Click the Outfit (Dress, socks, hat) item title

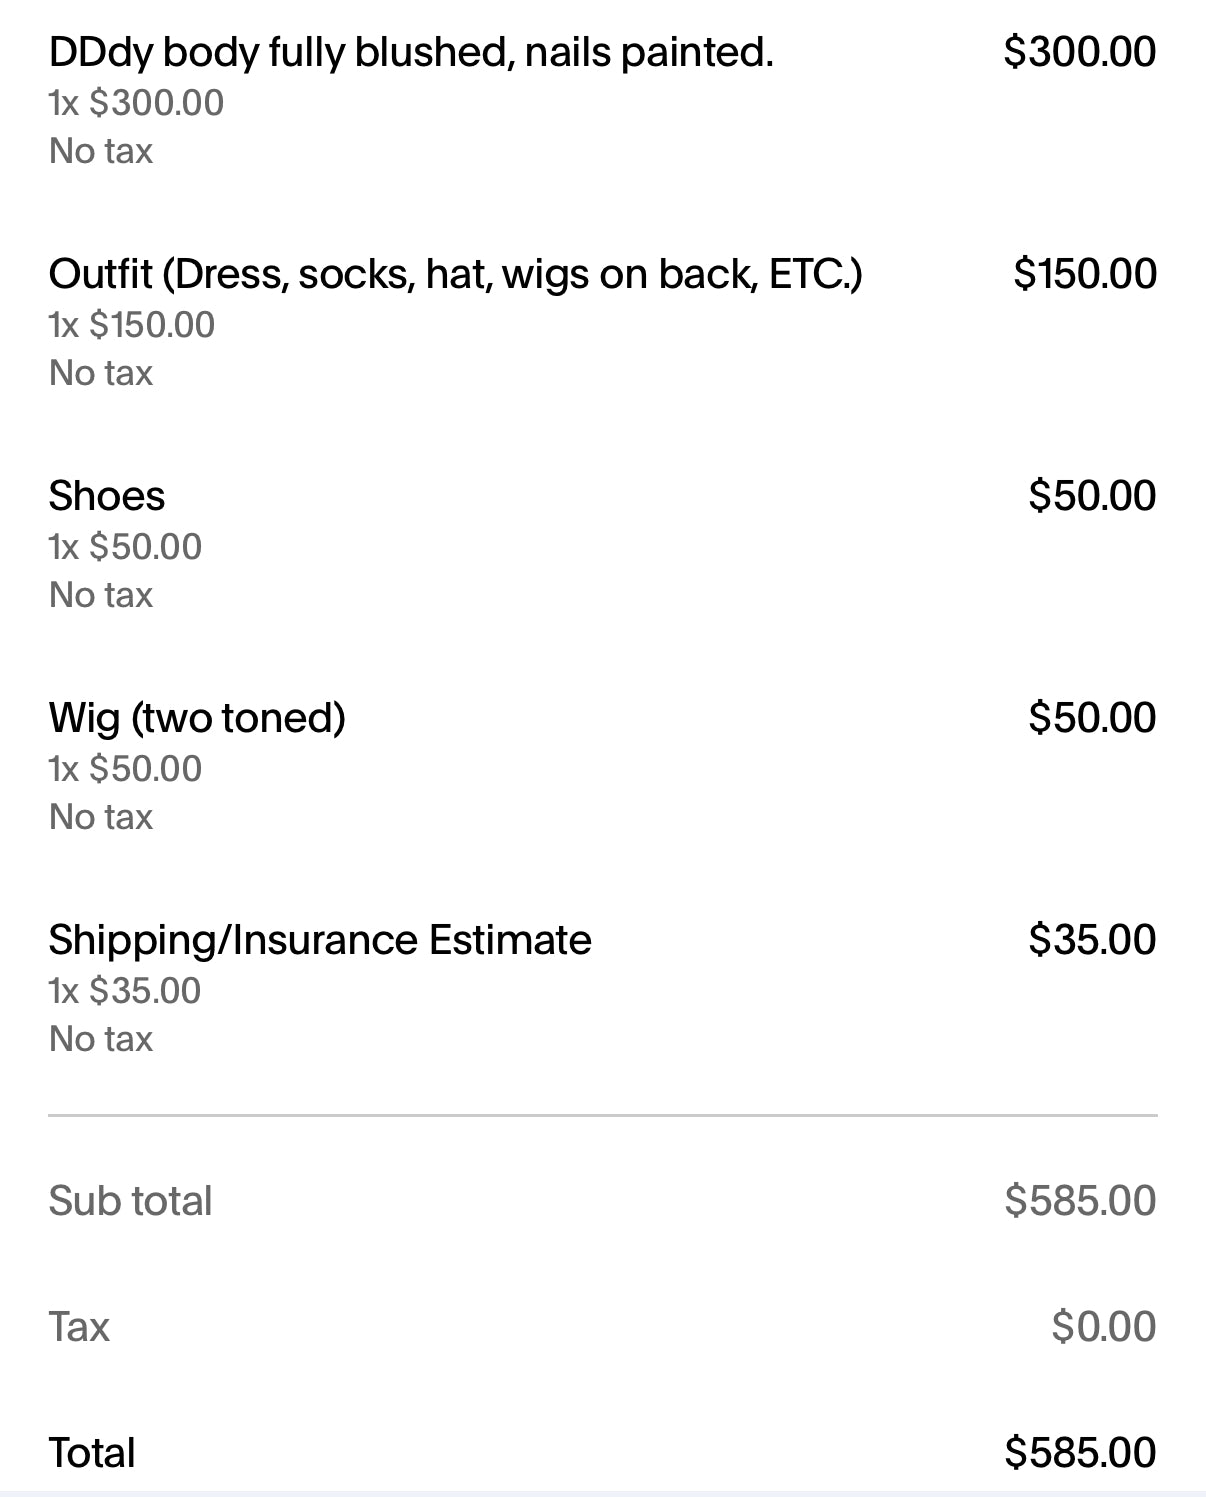point(455,274)
